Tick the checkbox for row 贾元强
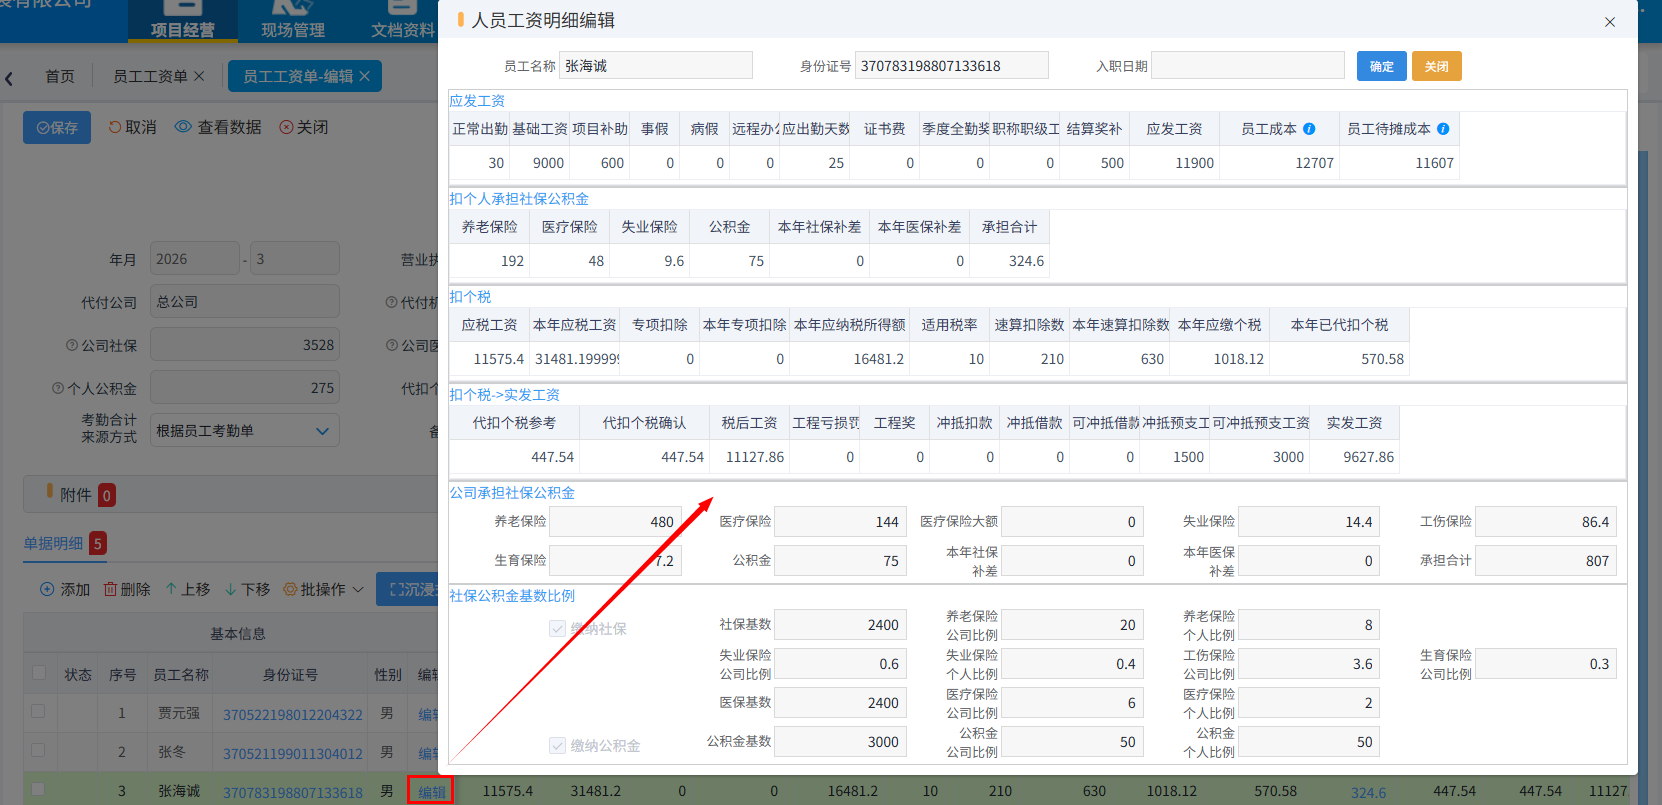Image resolution: width=1662 pixels, height=805 pixels. pos(38,712)
